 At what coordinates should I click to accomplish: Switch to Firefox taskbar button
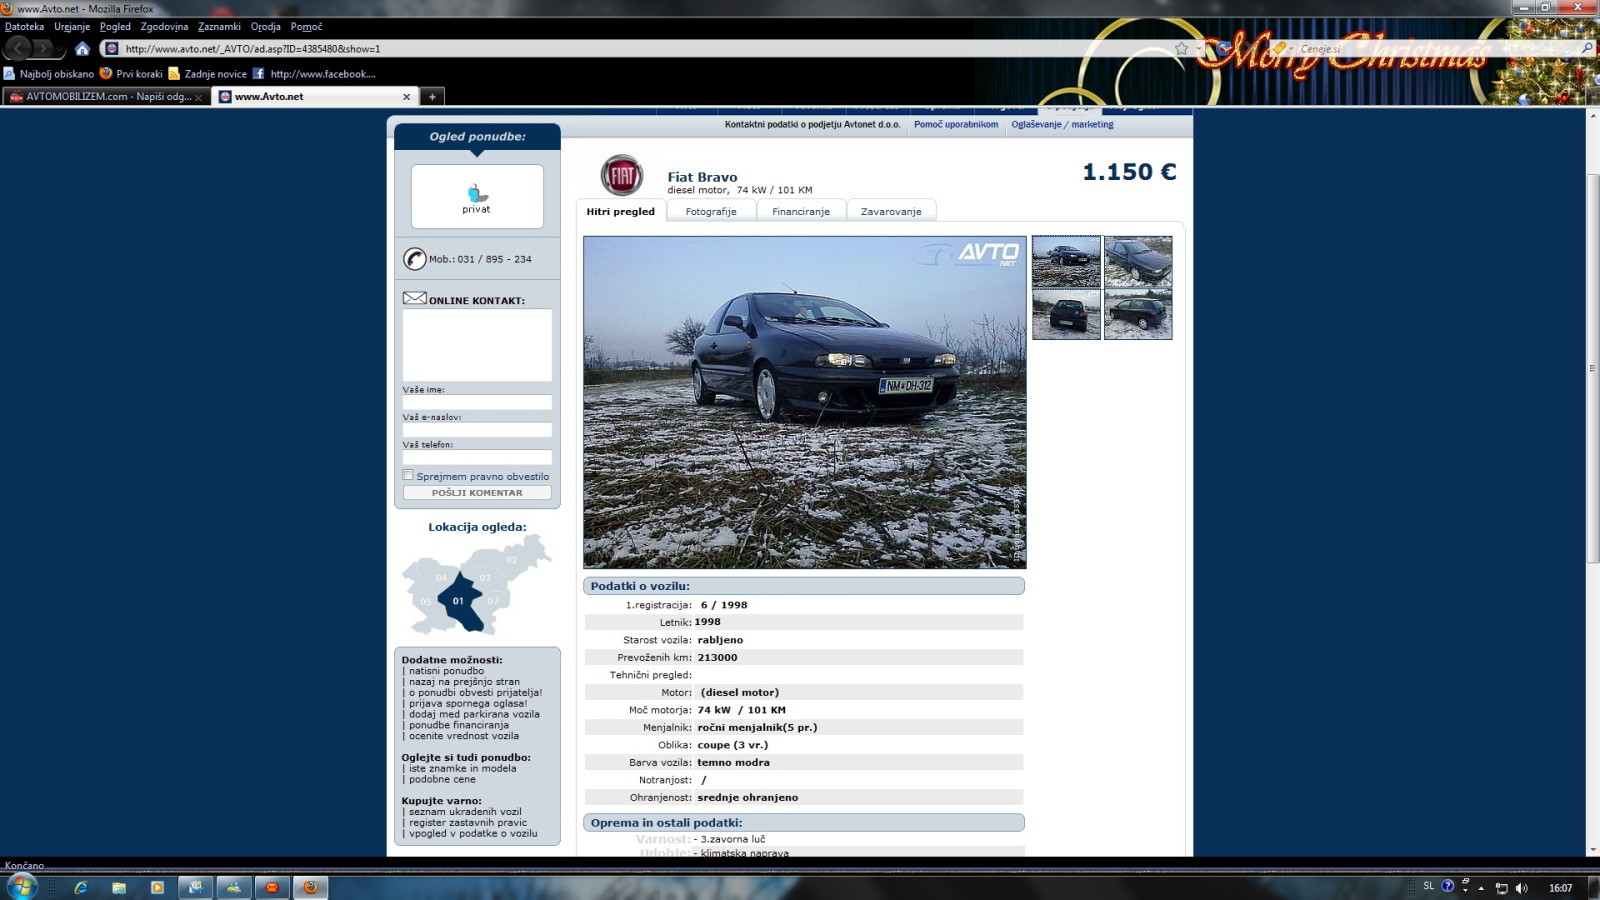pos(310,887)
